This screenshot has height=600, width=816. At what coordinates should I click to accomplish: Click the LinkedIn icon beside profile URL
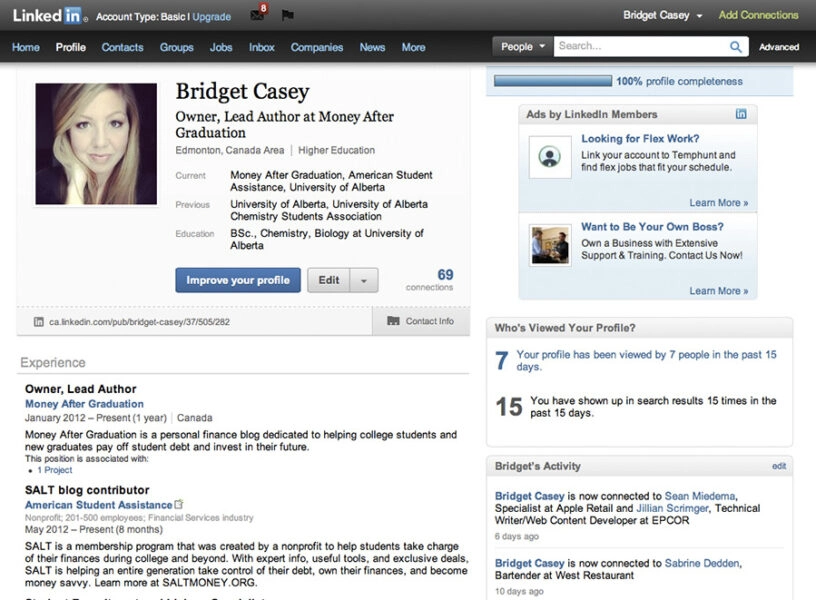(x=39, y=322)
